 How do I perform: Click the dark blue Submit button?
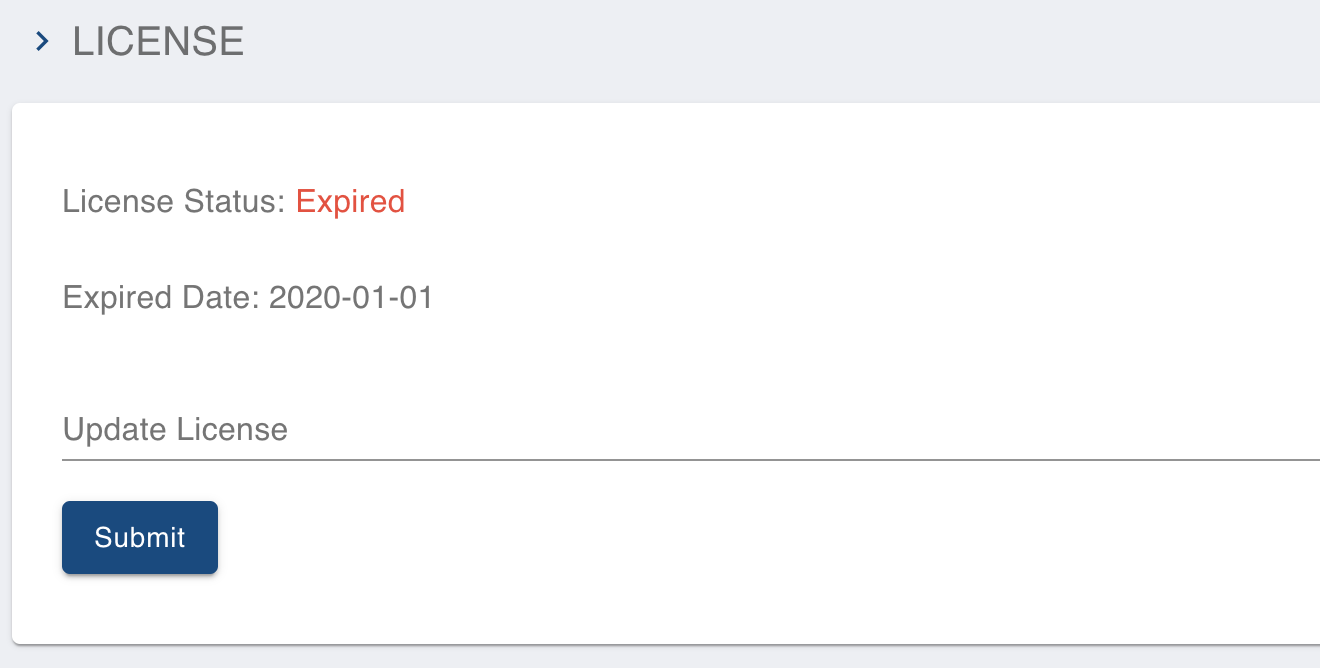pyautogui.click(x=140, y=538)
